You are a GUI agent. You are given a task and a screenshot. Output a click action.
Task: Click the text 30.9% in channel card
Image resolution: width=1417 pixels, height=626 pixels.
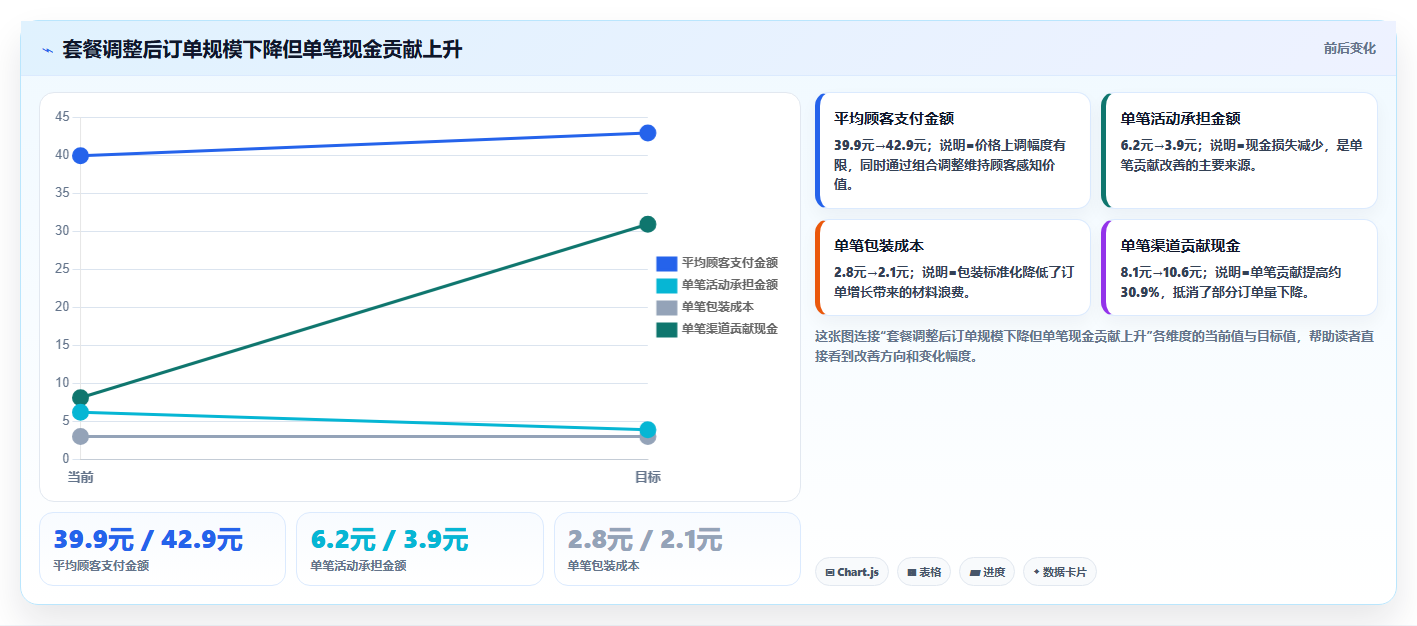click(1139, 293)
